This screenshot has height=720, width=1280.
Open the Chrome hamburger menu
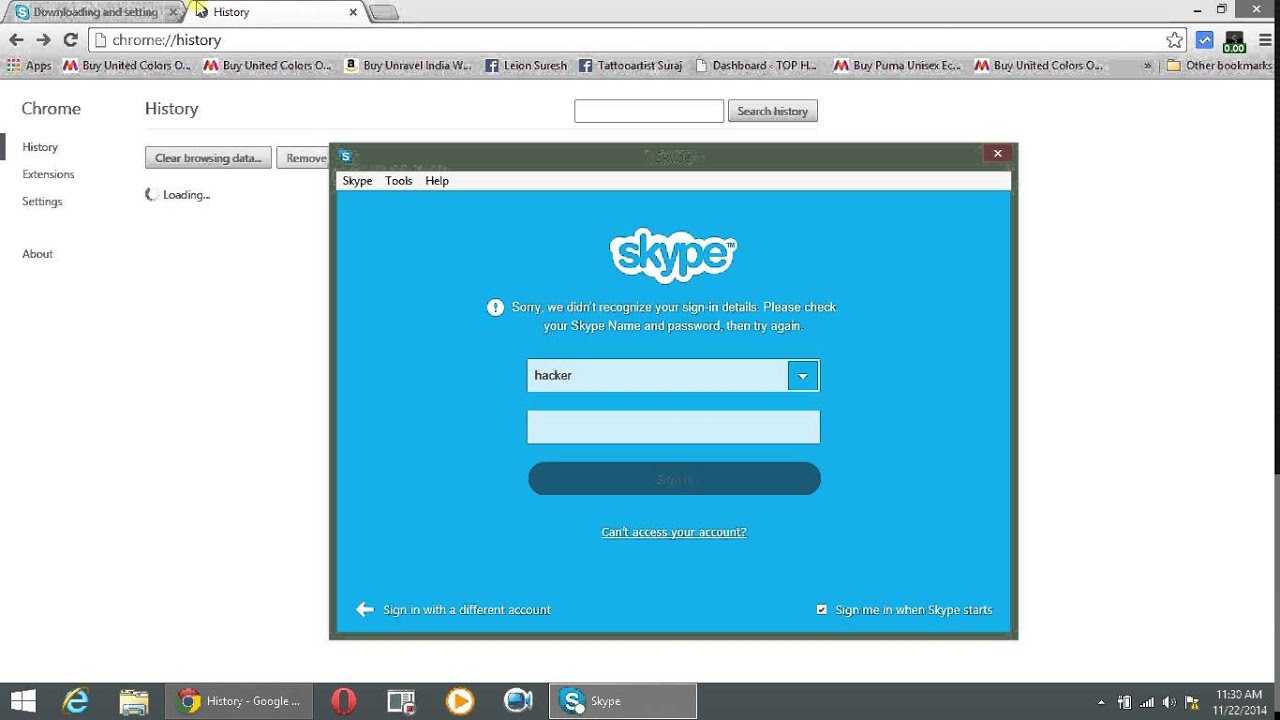(x=1265, y=40)
